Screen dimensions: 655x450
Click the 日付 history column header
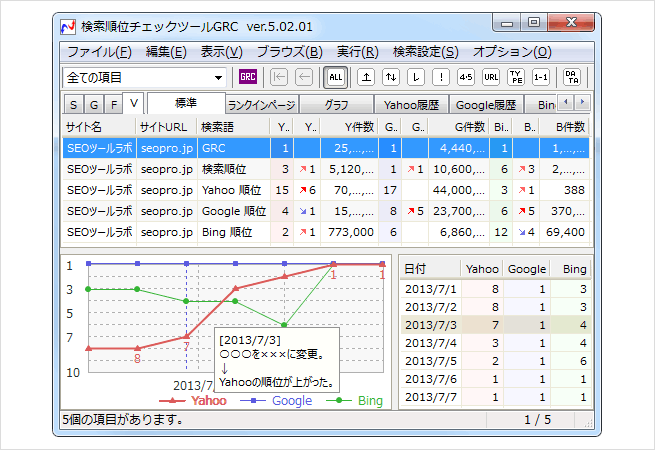430,269
